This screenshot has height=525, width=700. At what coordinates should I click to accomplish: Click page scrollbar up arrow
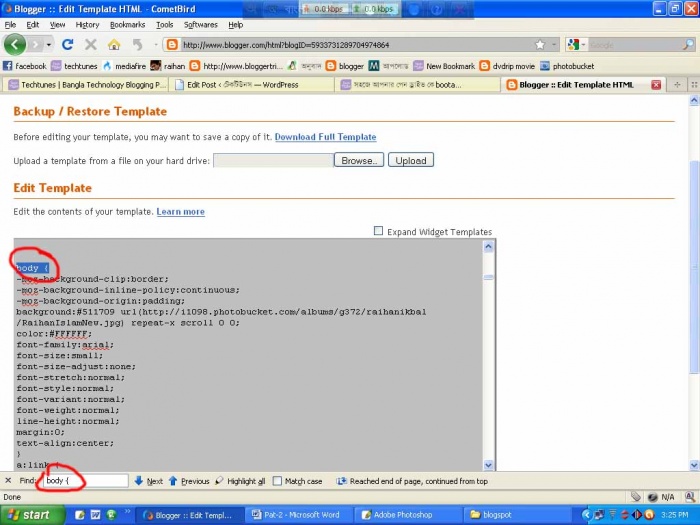(x=694, y=100)
